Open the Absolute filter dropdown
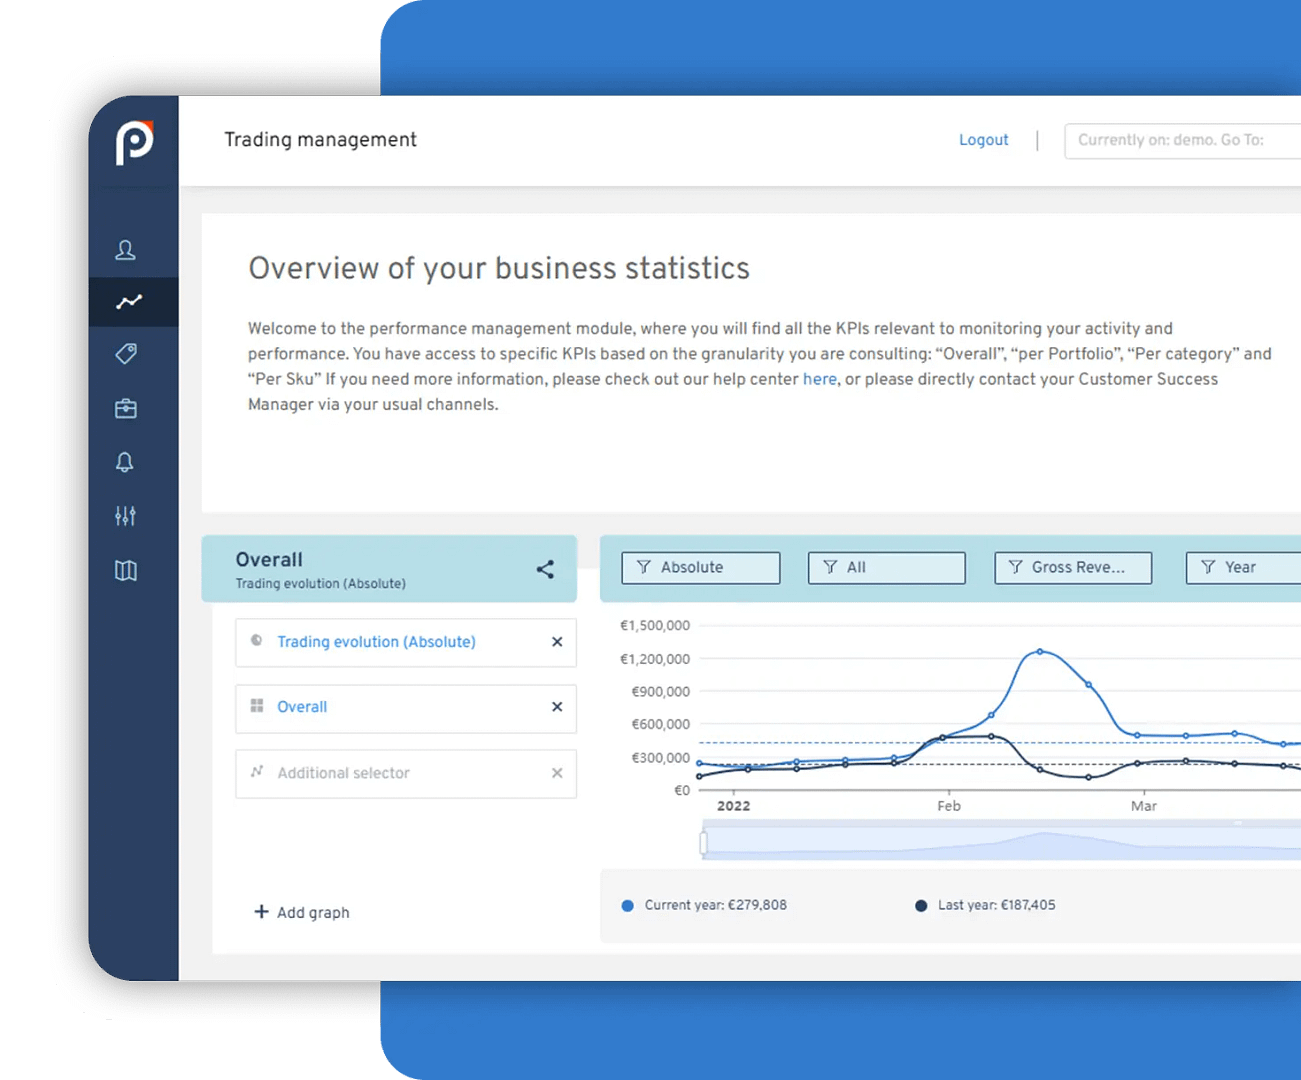This screenshot has height=1080, width=1301. (700, 567)
